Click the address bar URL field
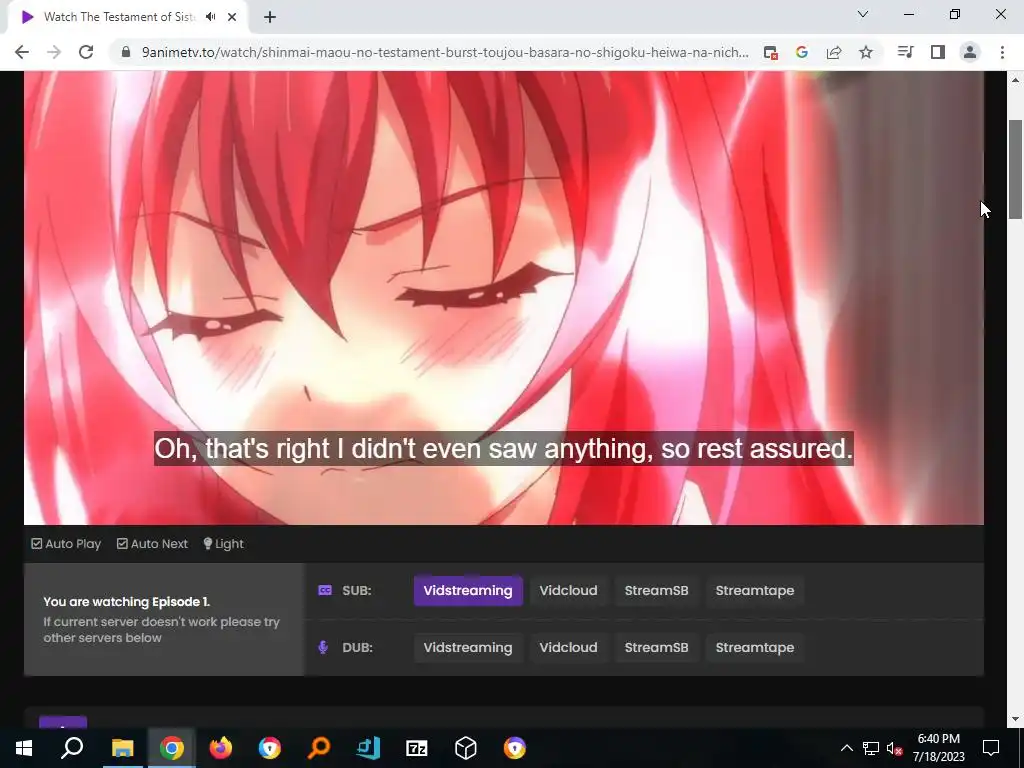The width and height of the screenshot is (1024, 768). (x=444, y=52)
